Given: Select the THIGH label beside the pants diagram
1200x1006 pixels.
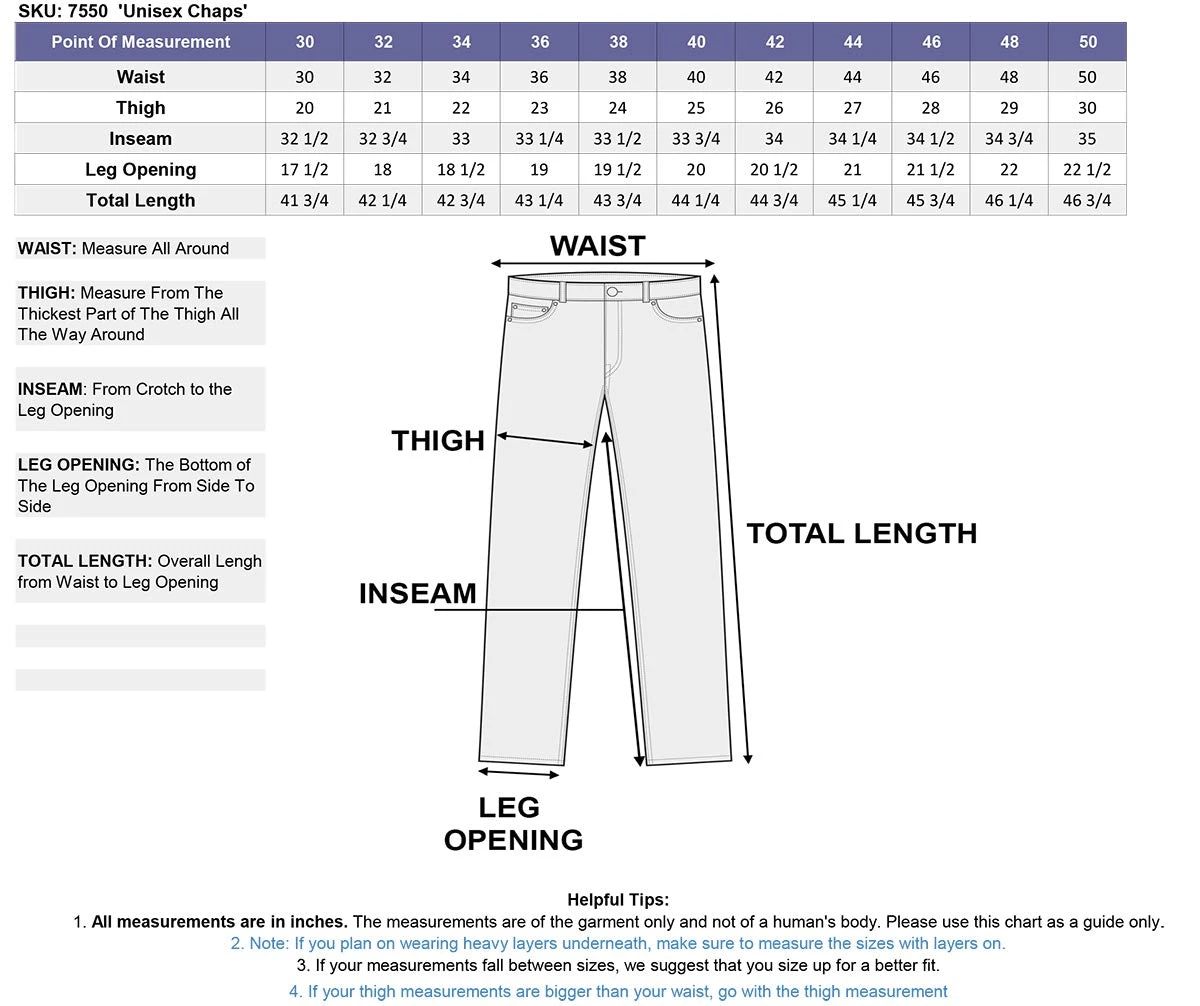Looking at the screenshot, I should click(438, 441).
